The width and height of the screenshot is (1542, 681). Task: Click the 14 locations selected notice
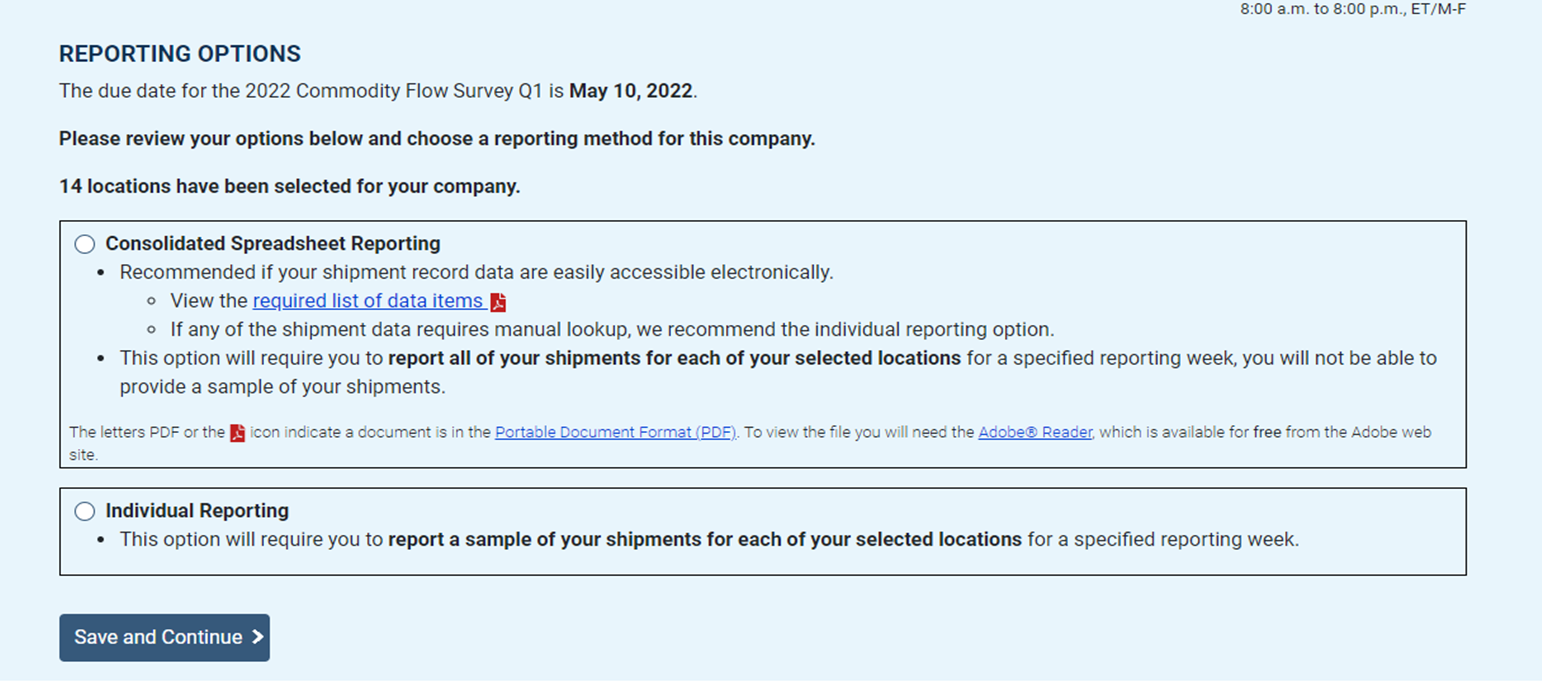point(289,186)
